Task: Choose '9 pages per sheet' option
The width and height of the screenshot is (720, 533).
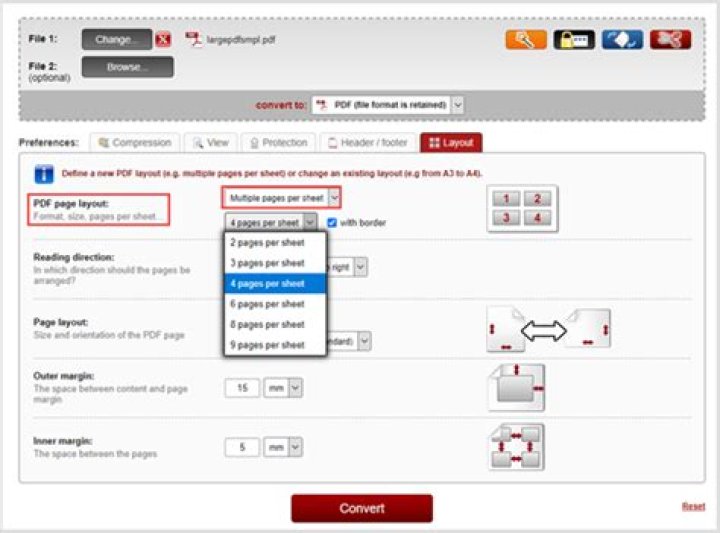Action: [276, 345]
